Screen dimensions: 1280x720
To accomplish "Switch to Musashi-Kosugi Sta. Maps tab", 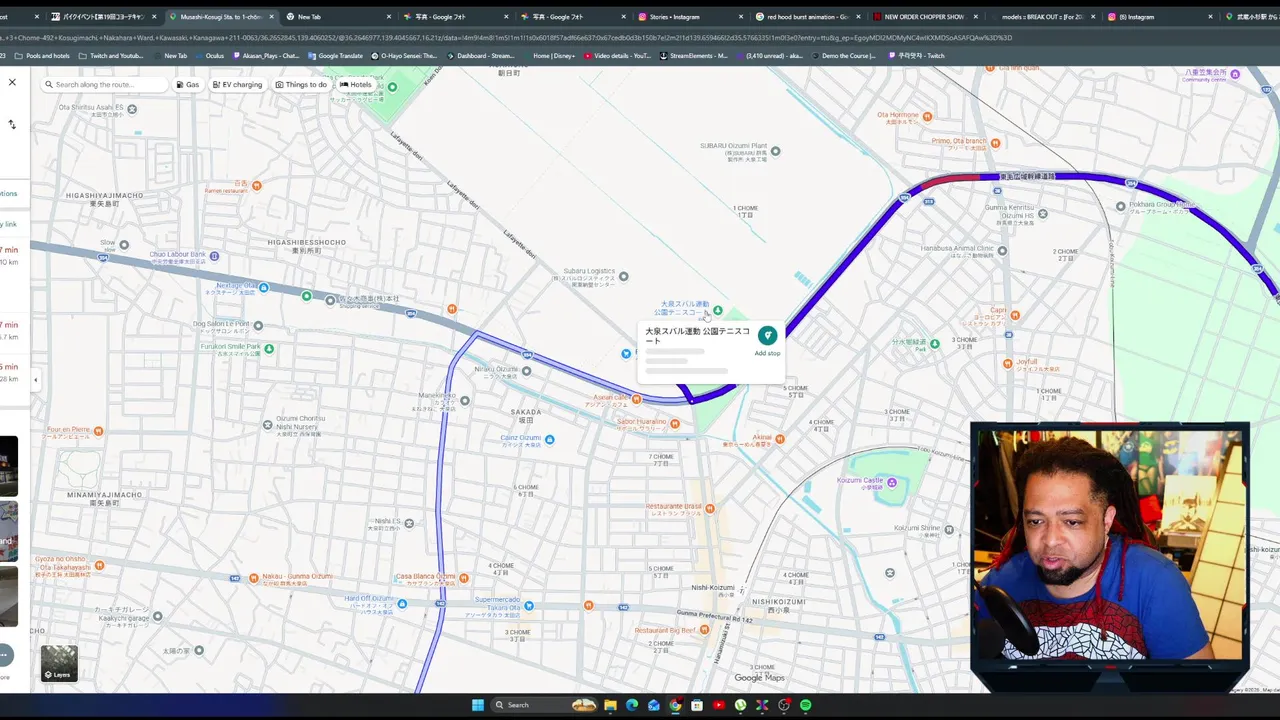I will click(220, 17).
